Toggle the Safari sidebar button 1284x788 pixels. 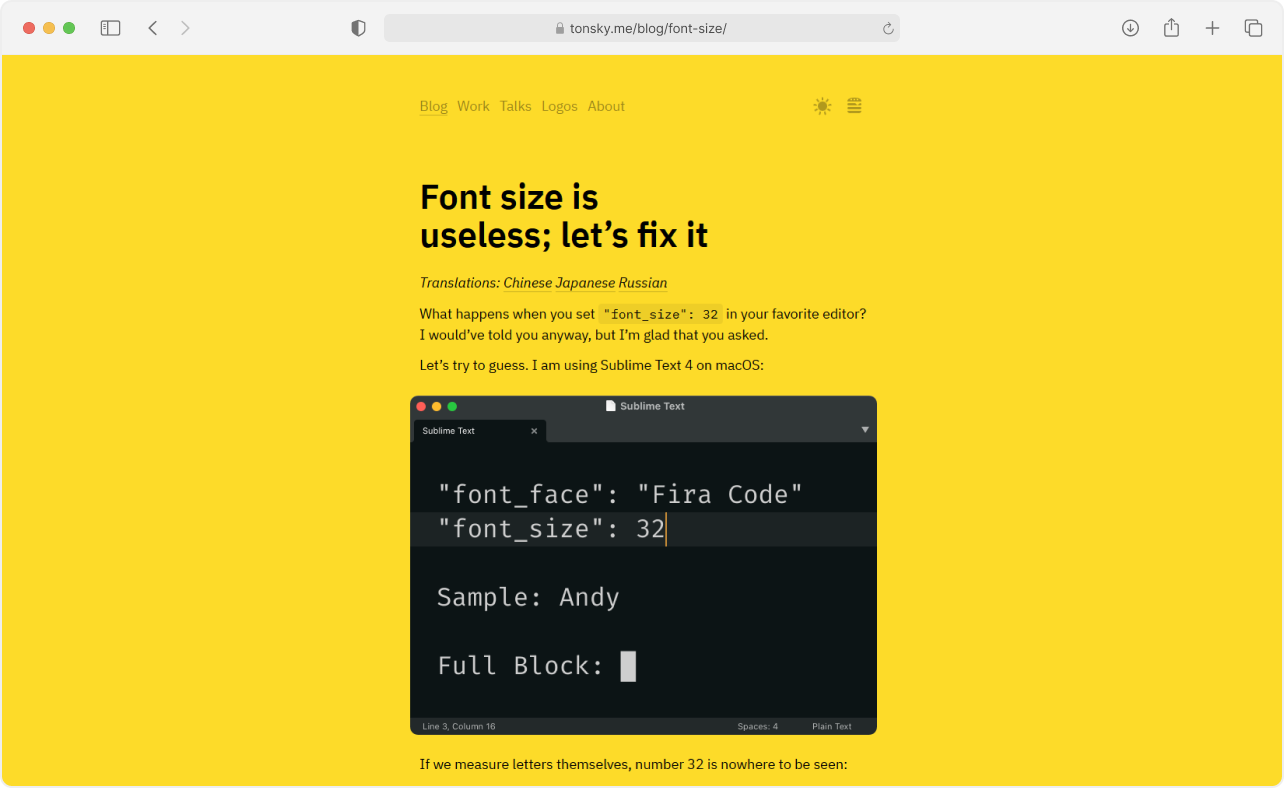coord(111,28)
